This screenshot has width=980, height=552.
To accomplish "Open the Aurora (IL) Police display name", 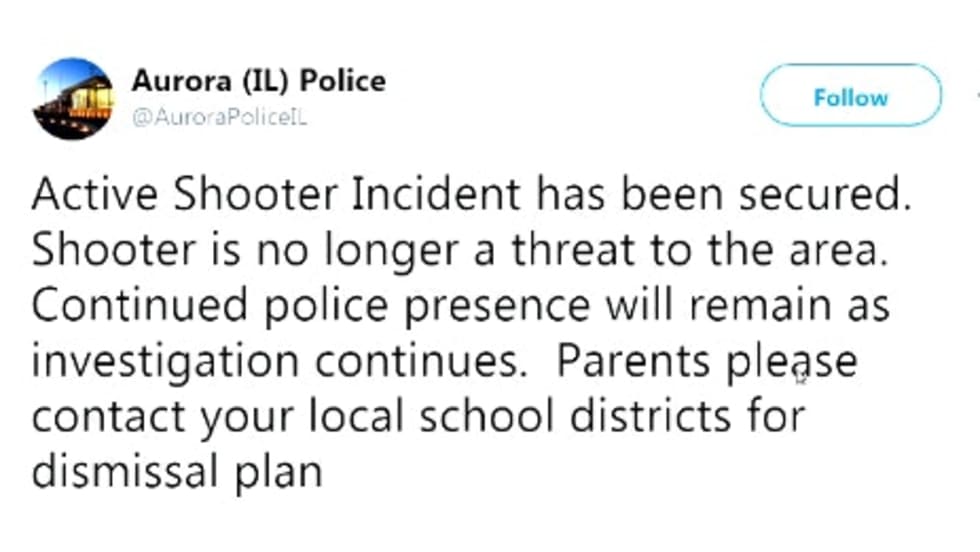I will (258, 81).
